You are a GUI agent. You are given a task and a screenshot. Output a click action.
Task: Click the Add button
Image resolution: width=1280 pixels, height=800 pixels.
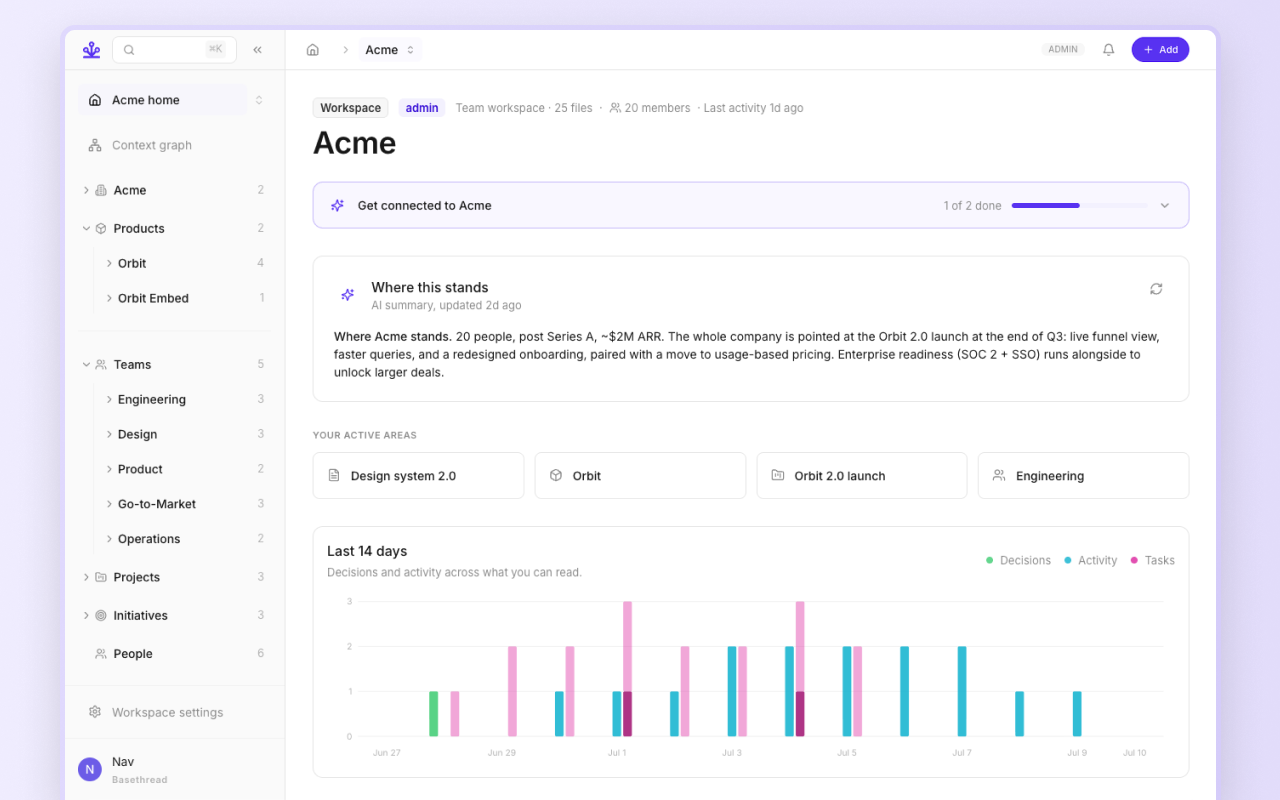point(1160,50)
